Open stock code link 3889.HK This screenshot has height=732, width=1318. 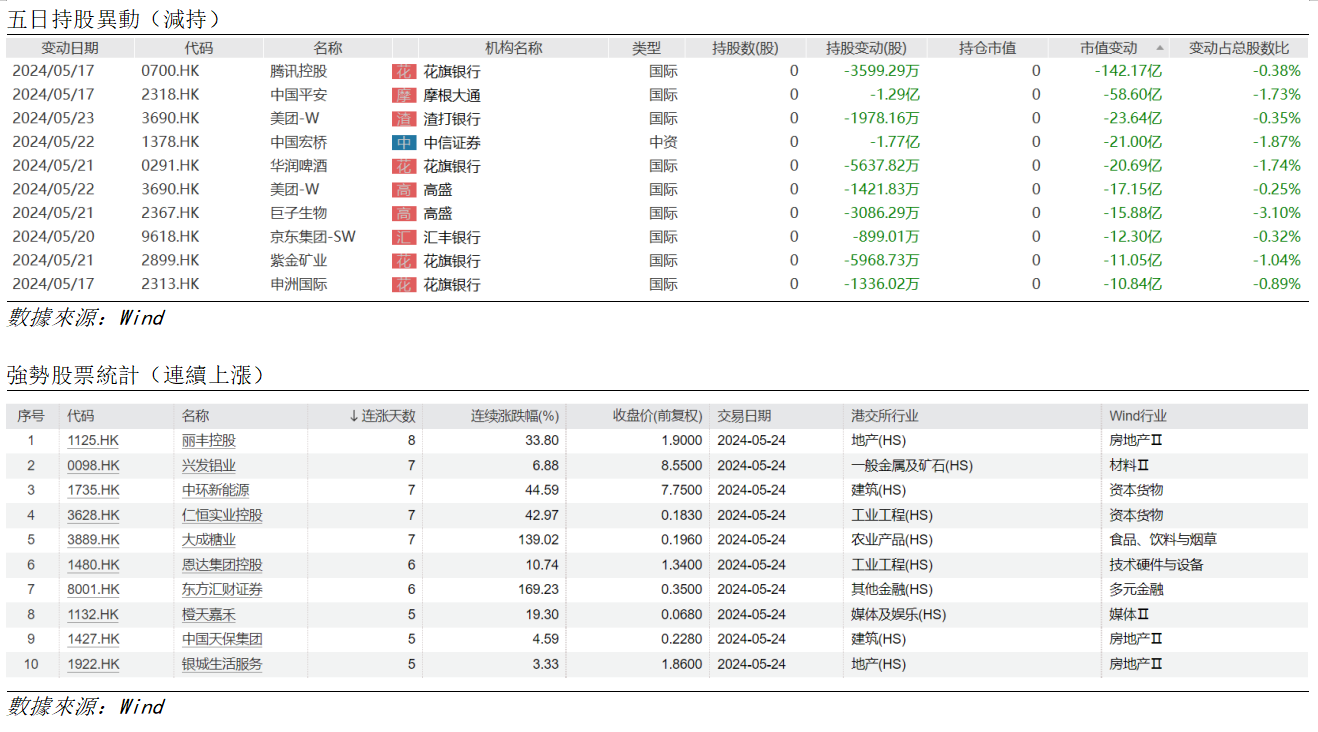click(93, 540)
